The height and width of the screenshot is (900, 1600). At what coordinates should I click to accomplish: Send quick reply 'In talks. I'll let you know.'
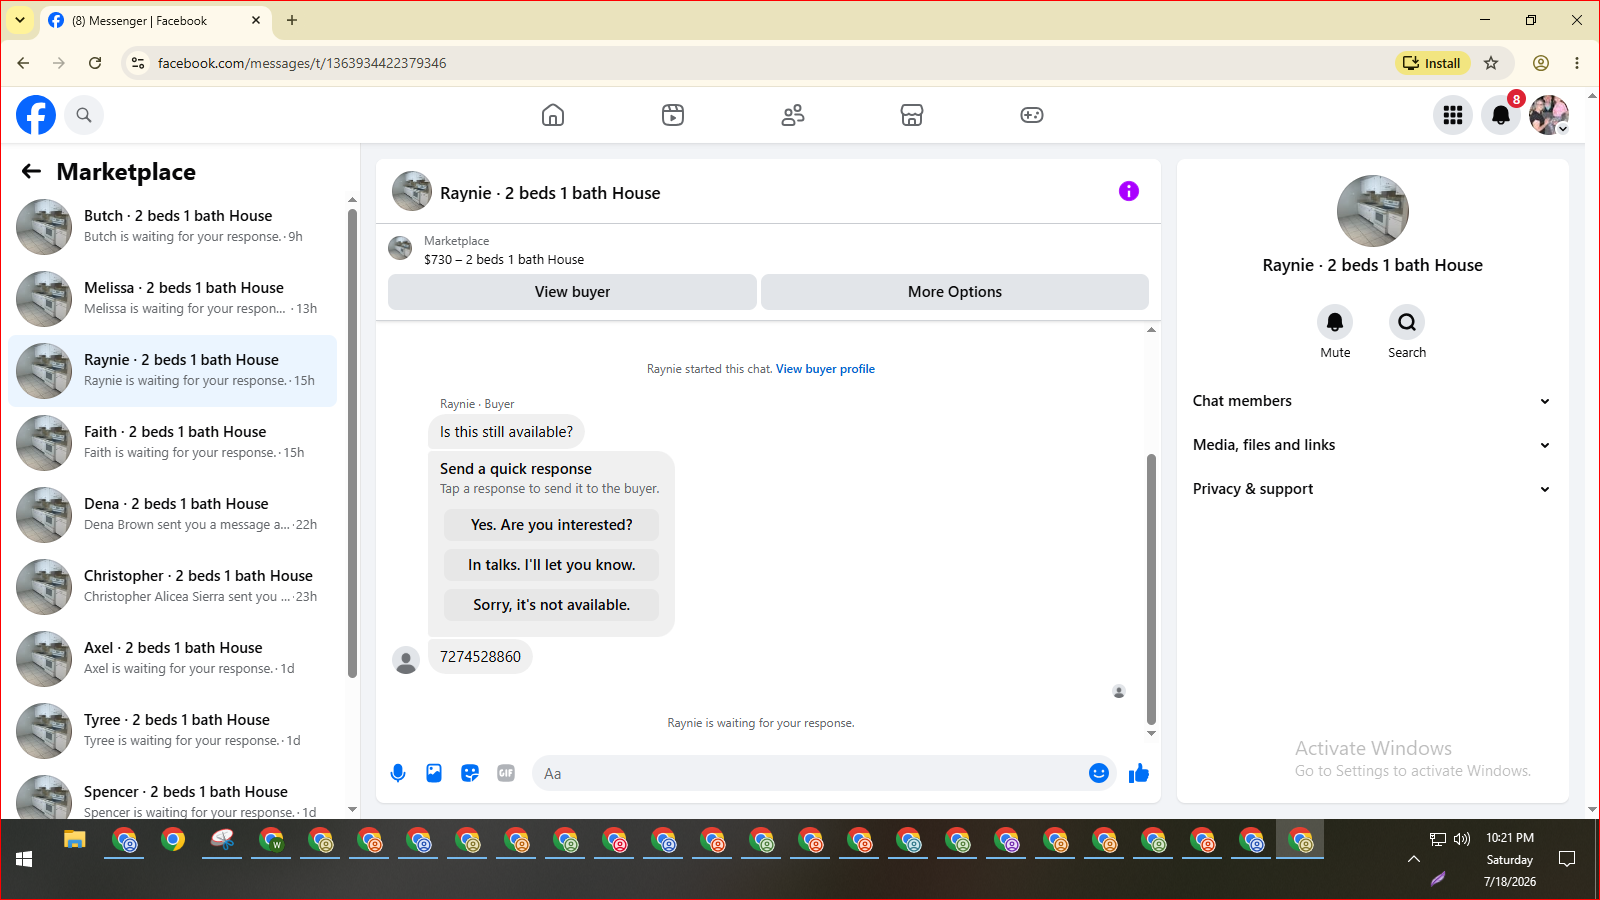point(552,565)
